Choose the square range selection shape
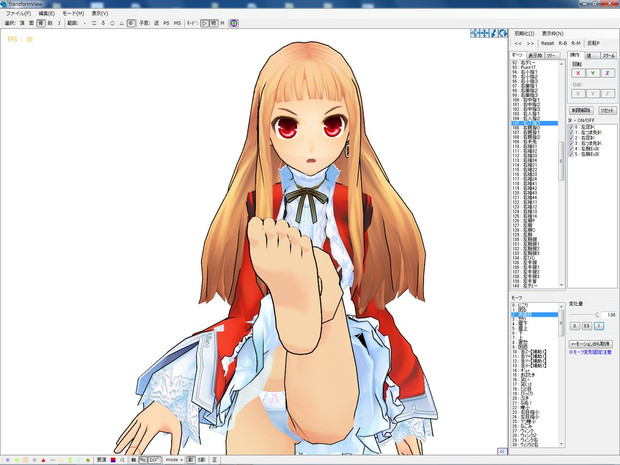Viewport: 620px width, 465px height. [94, 23]
